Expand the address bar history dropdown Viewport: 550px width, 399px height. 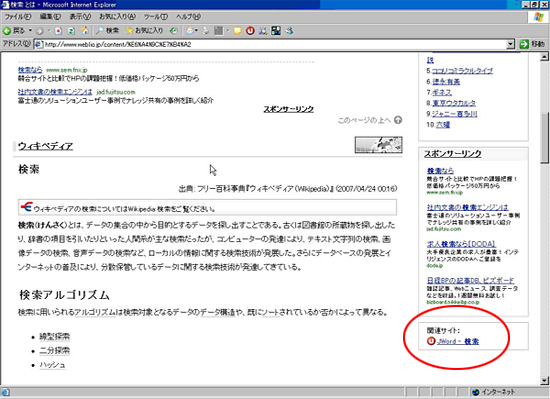[511, 44]
